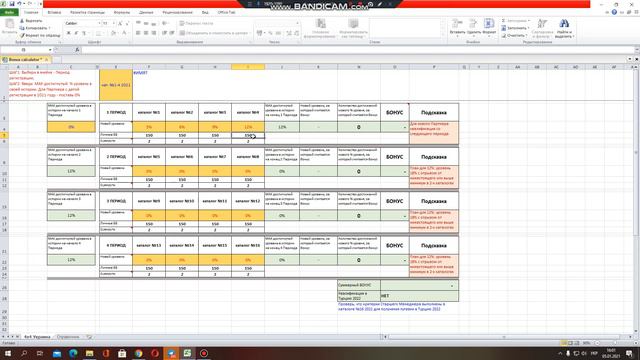Image resolution: width=640 pixels, height=360 pixels.
Task: Open Conditional Formatting in the Styles group
Action: pyautogui.click(x=321, y=28)
